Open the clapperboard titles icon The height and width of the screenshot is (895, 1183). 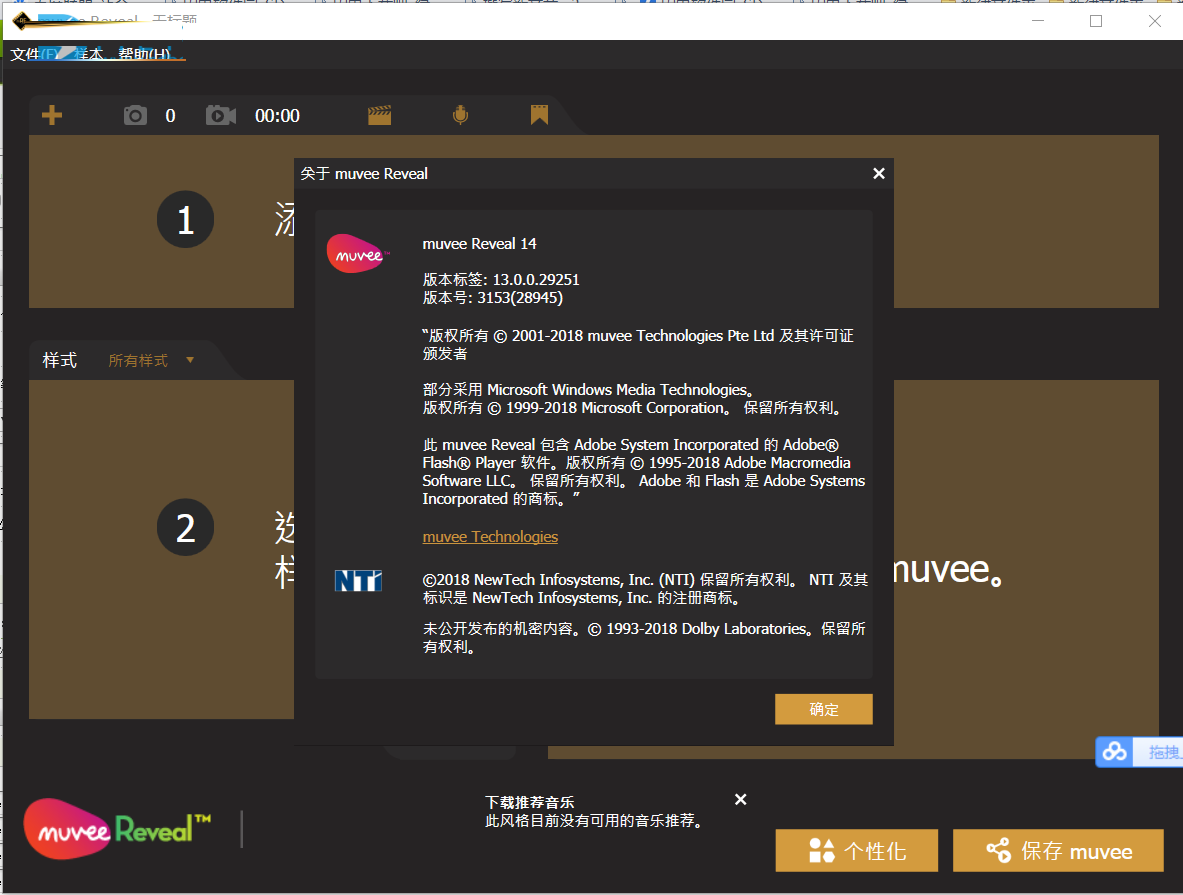point(379,115)
